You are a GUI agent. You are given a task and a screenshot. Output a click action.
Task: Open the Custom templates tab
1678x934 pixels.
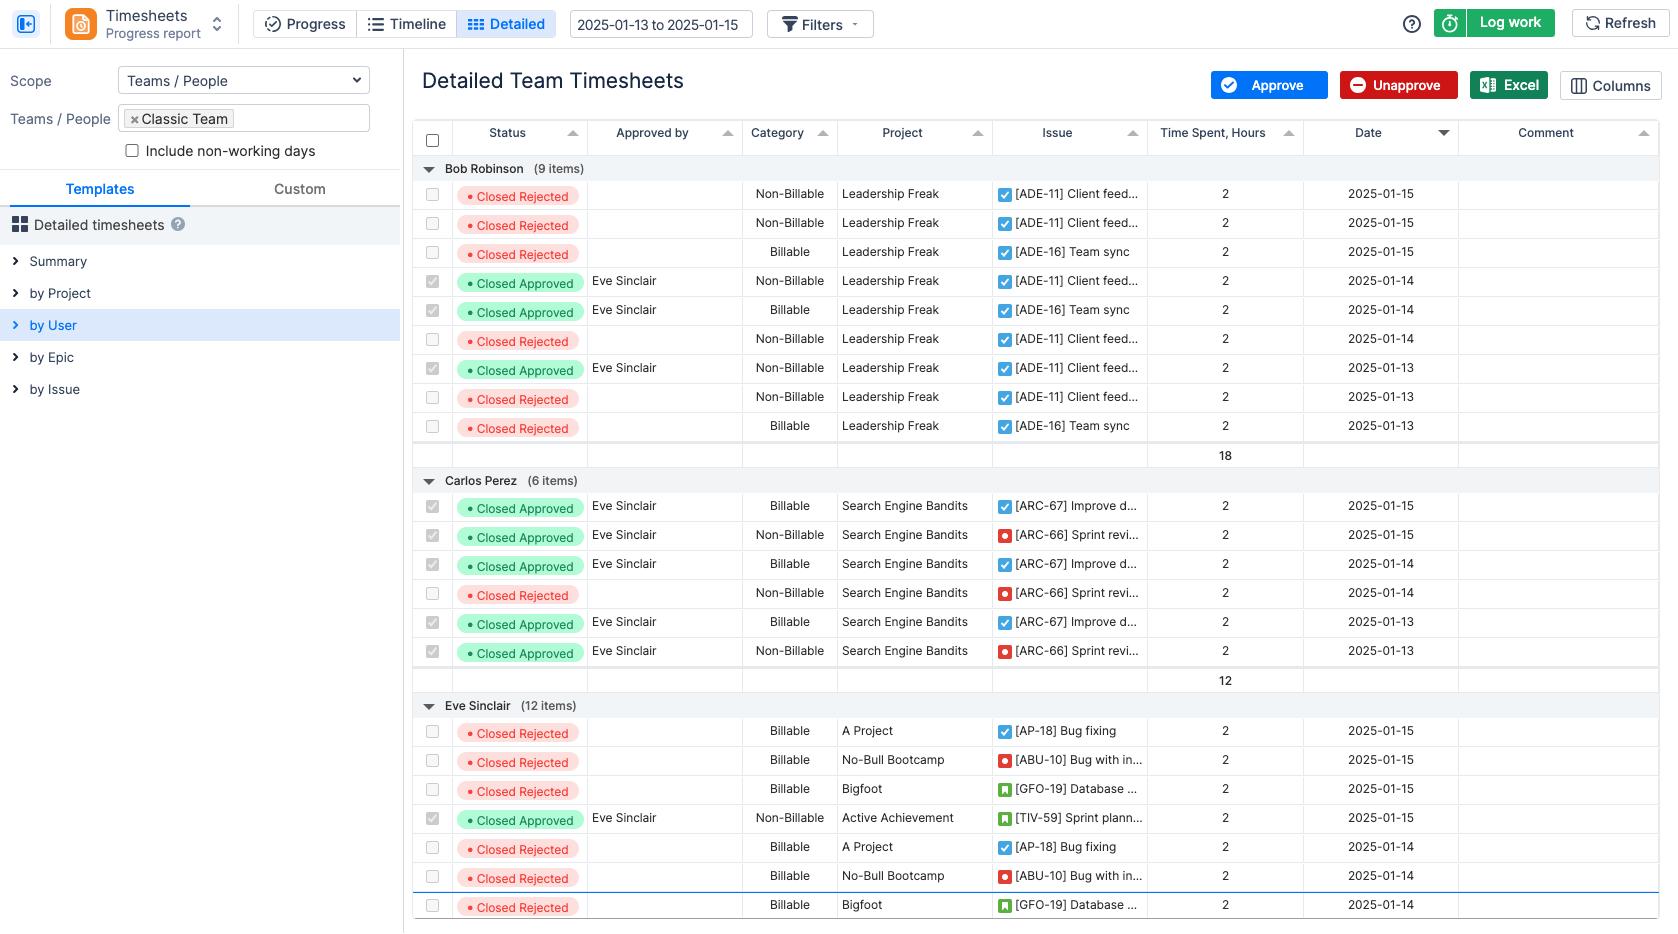[299, 188]
